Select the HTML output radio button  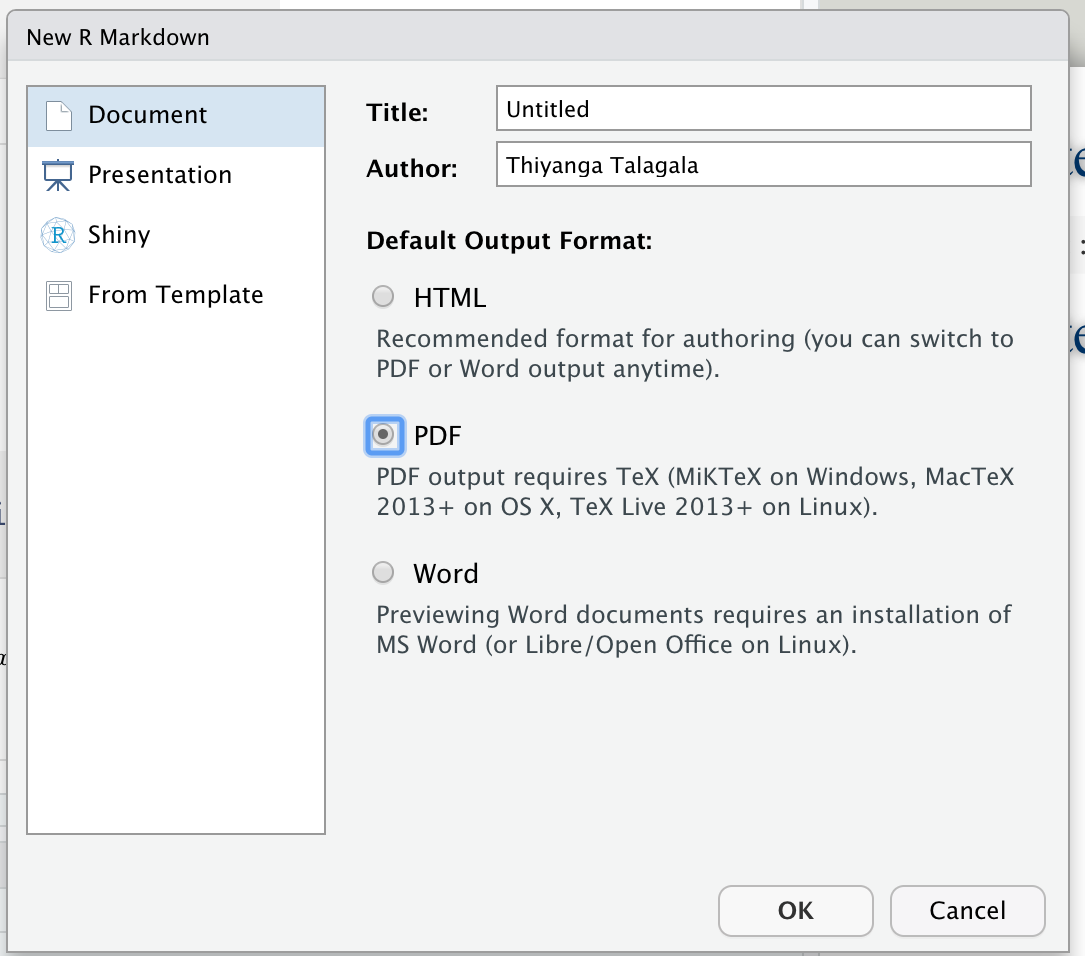(x=383, y=297)
